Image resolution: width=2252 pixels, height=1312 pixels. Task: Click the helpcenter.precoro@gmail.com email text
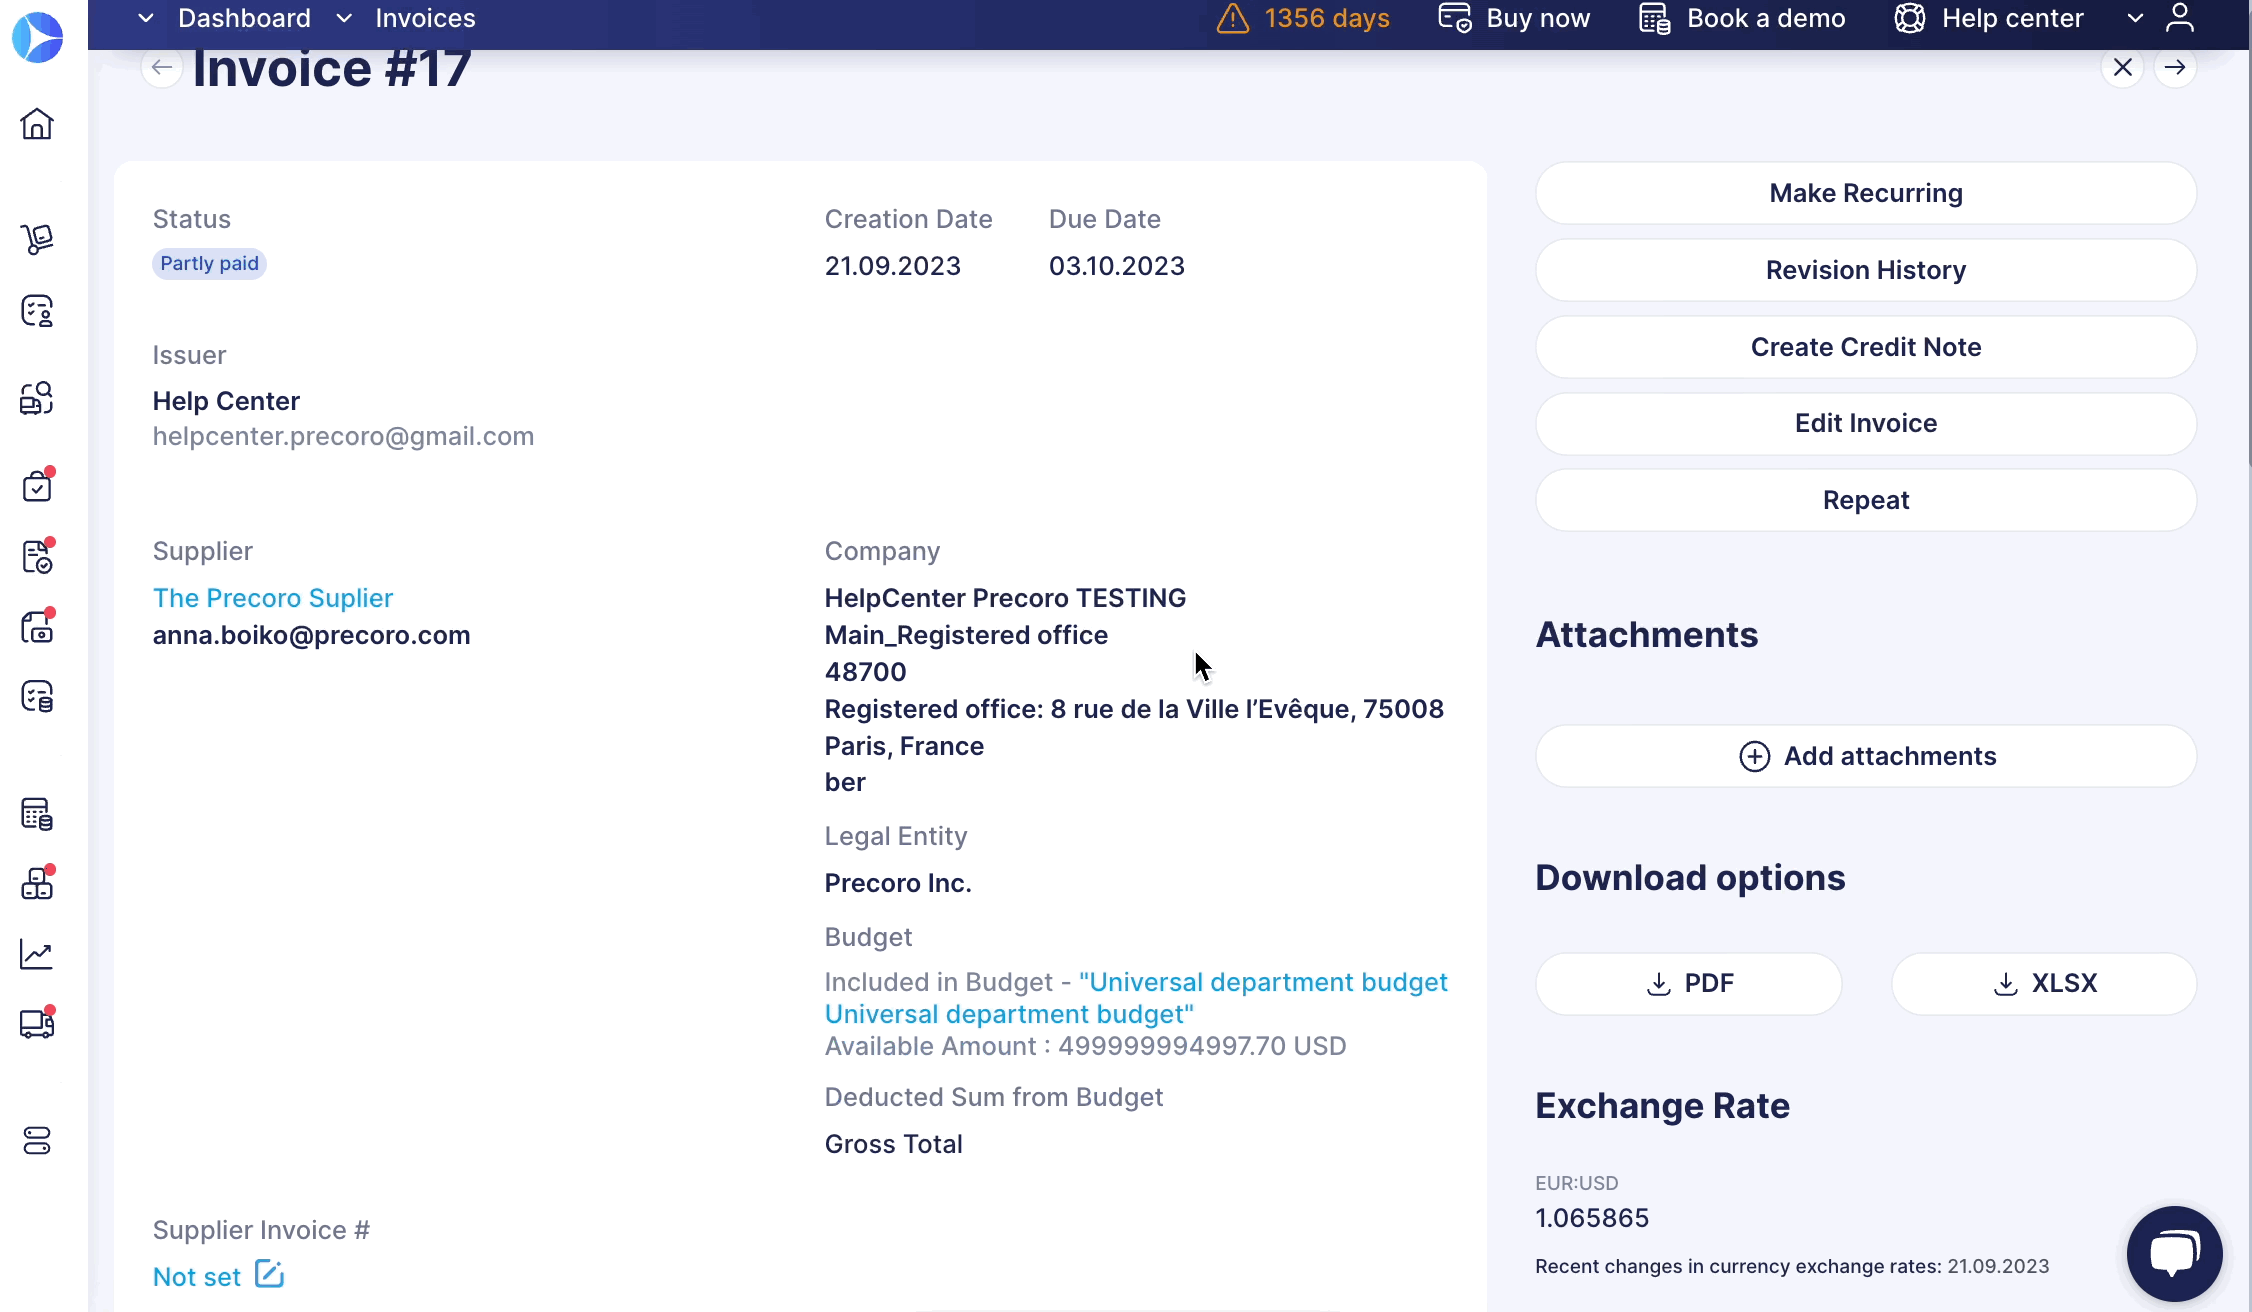(x=343, y=436)
